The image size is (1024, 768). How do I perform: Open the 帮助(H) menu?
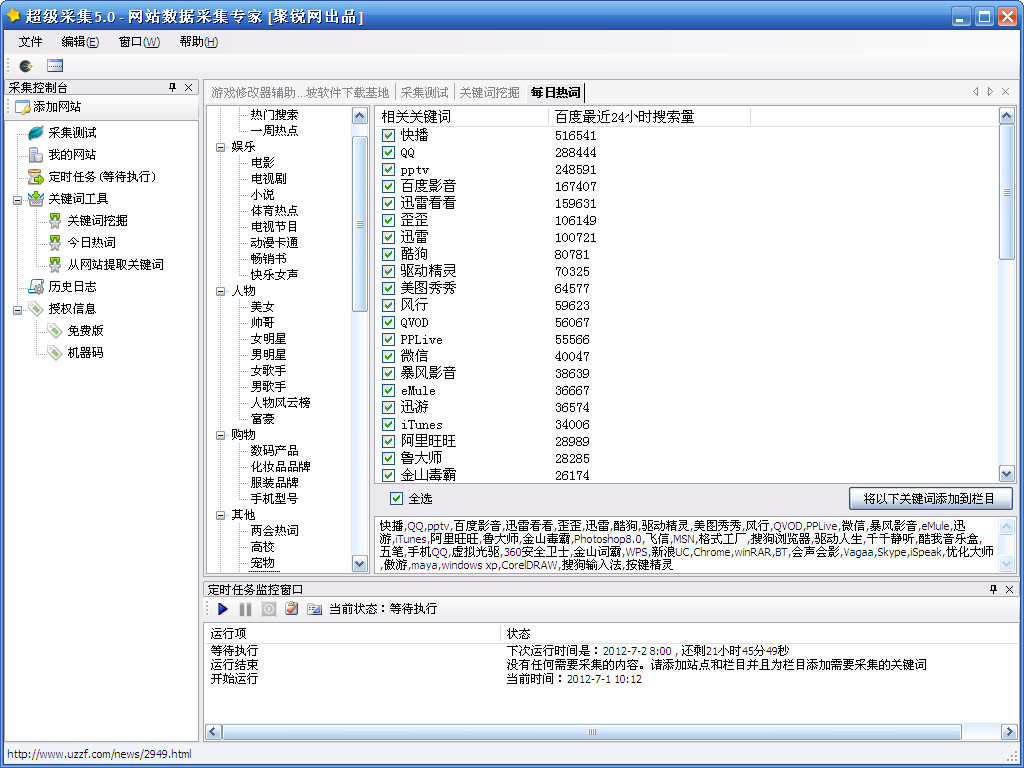(199, 42)
